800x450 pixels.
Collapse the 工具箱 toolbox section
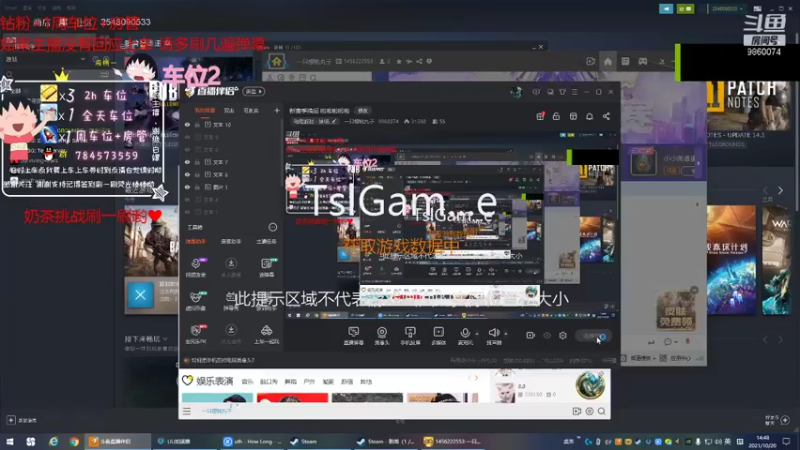click(272, 227)
